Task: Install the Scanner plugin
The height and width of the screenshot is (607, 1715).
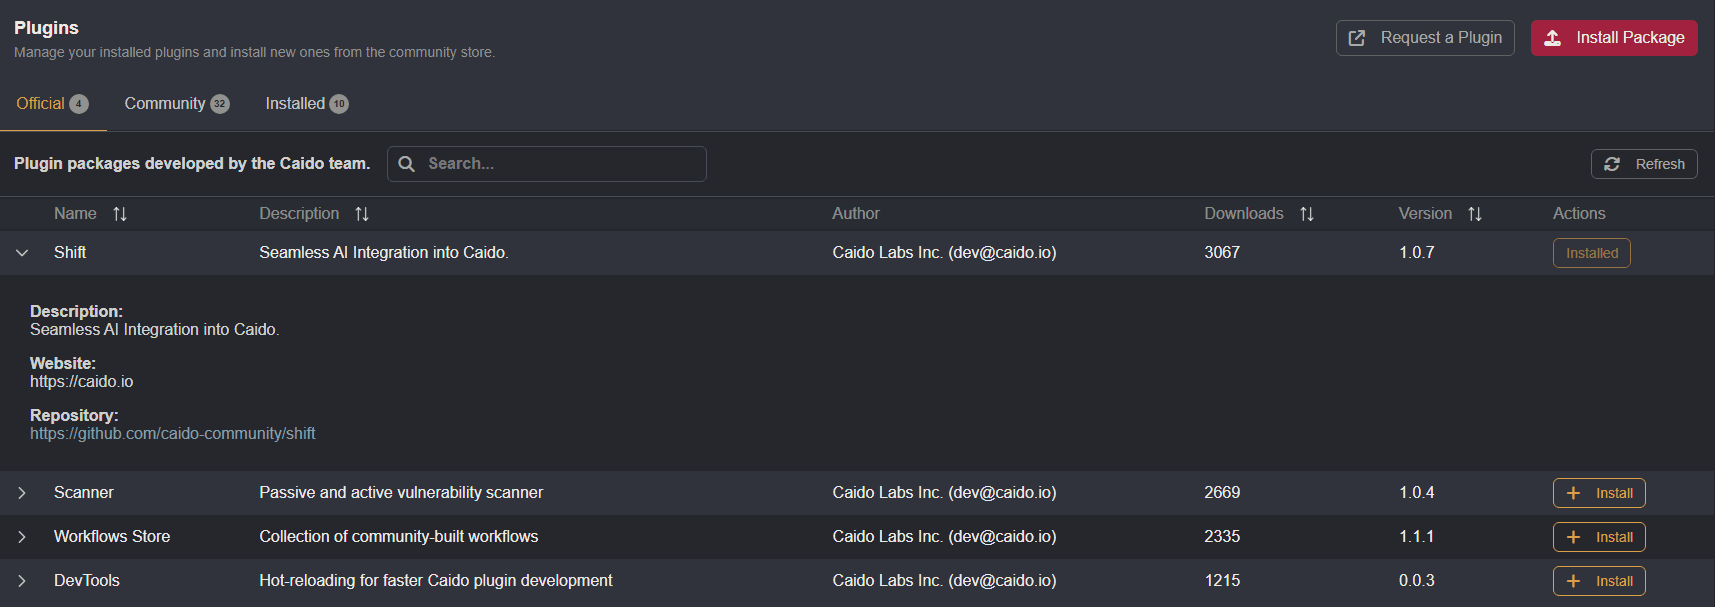Action: 1598,492
